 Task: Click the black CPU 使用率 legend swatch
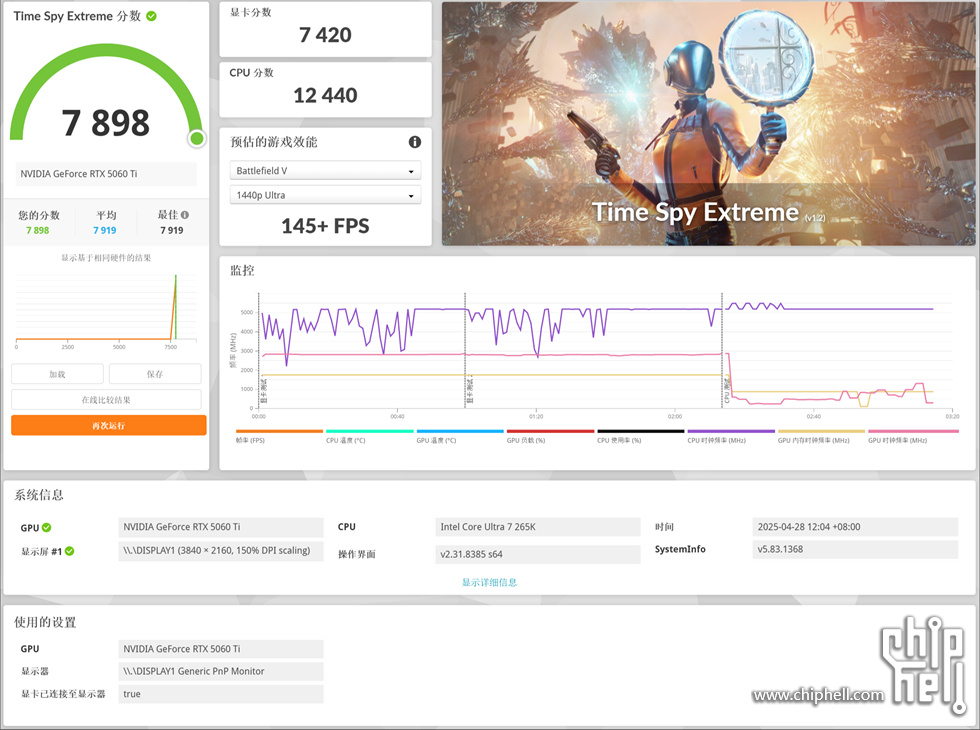[x=641, y=431]
